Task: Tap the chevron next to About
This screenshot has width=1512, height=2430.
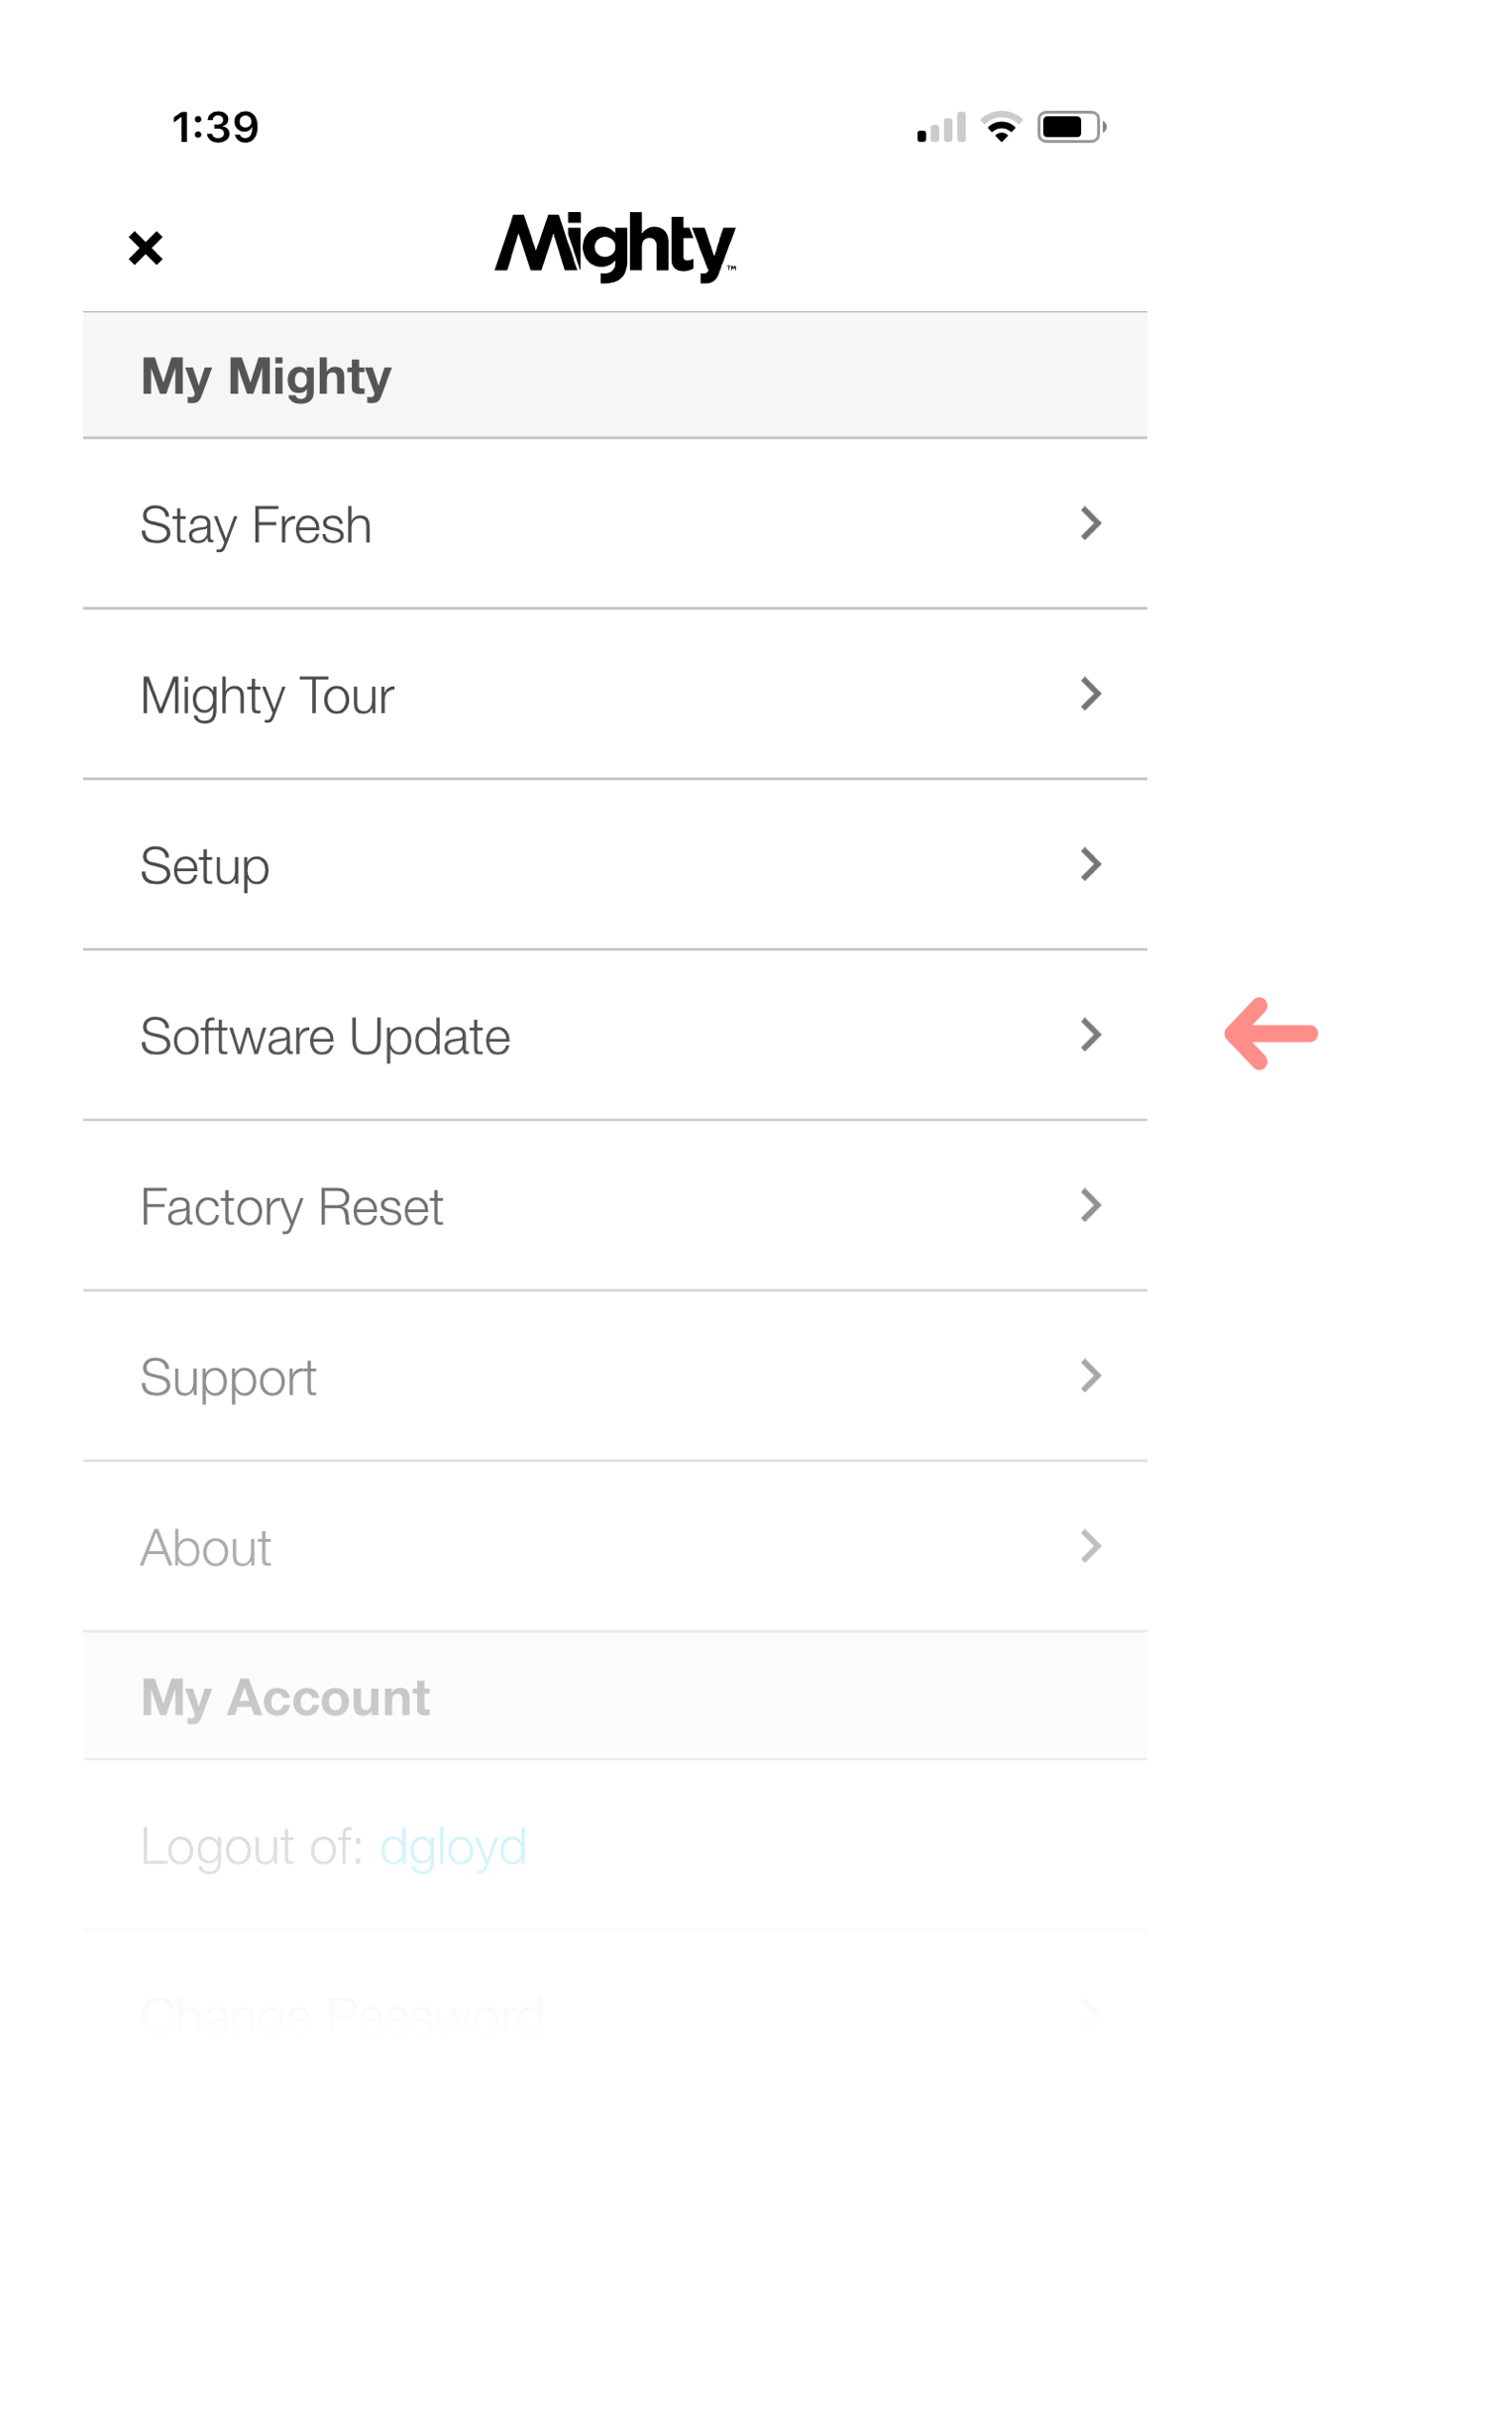Action: click(x=1091, y=1547)
